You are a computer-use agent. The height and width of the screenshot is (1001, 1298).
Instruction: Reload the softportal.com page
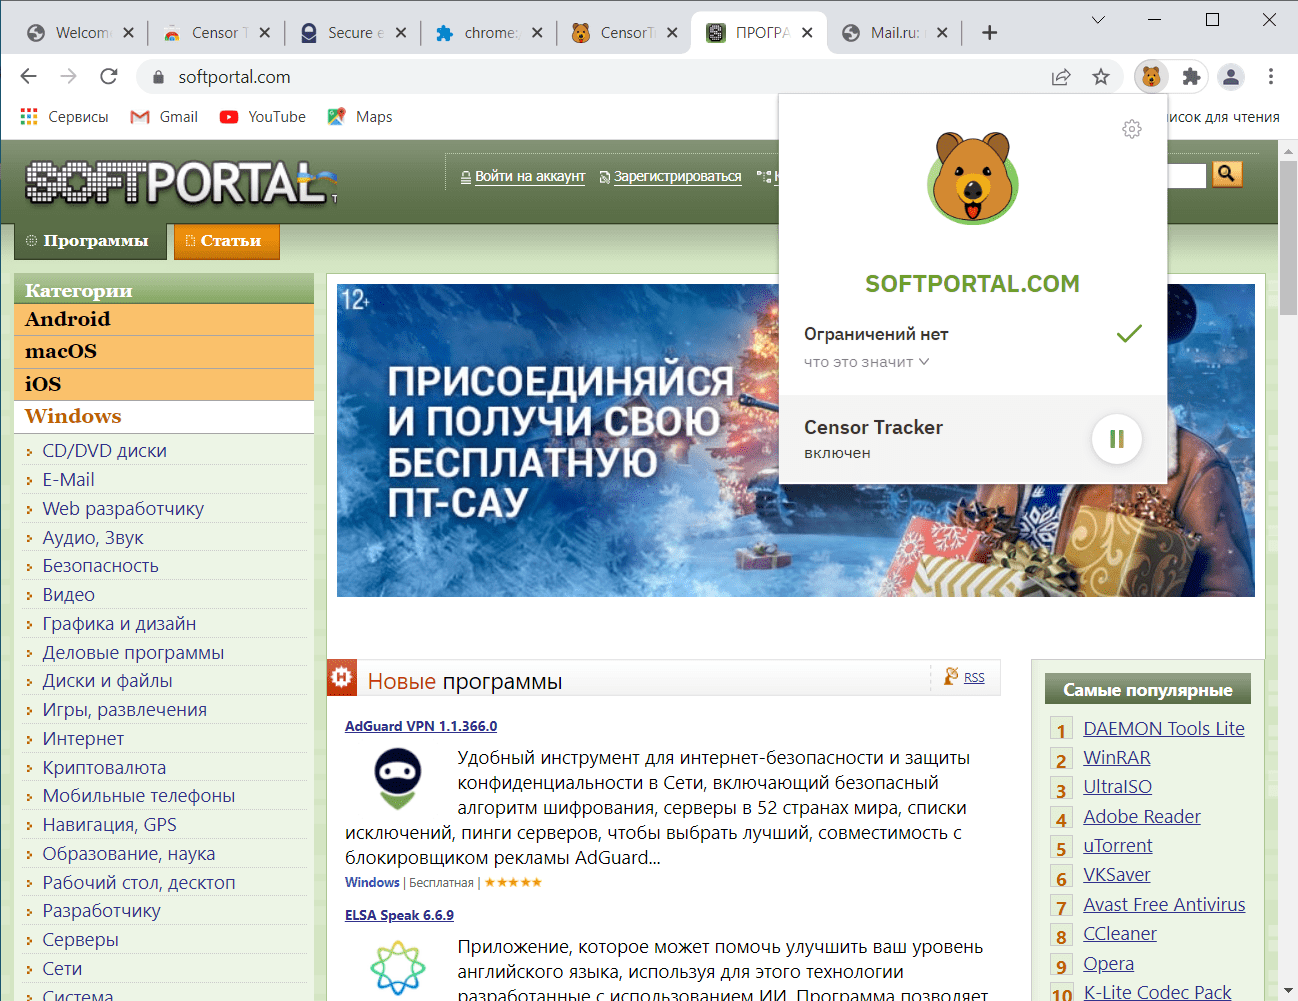pyautogui.click(x=109, y=77)
